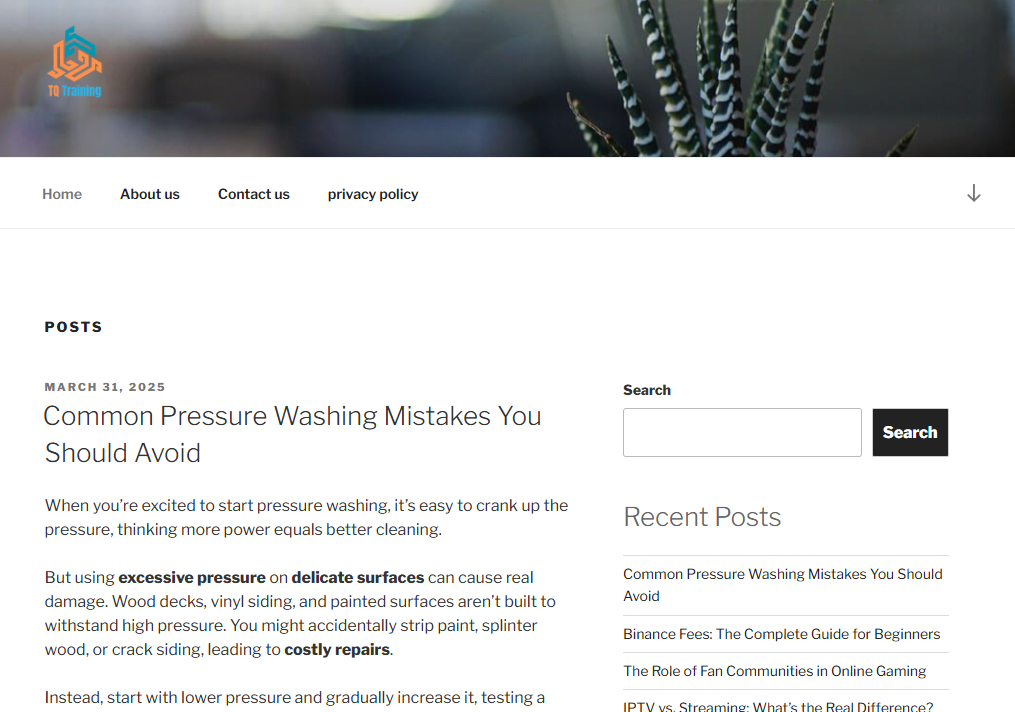This screenshot has height=712, width=1015.
Task: Click the Search label above the field
Action: point(647,390)
